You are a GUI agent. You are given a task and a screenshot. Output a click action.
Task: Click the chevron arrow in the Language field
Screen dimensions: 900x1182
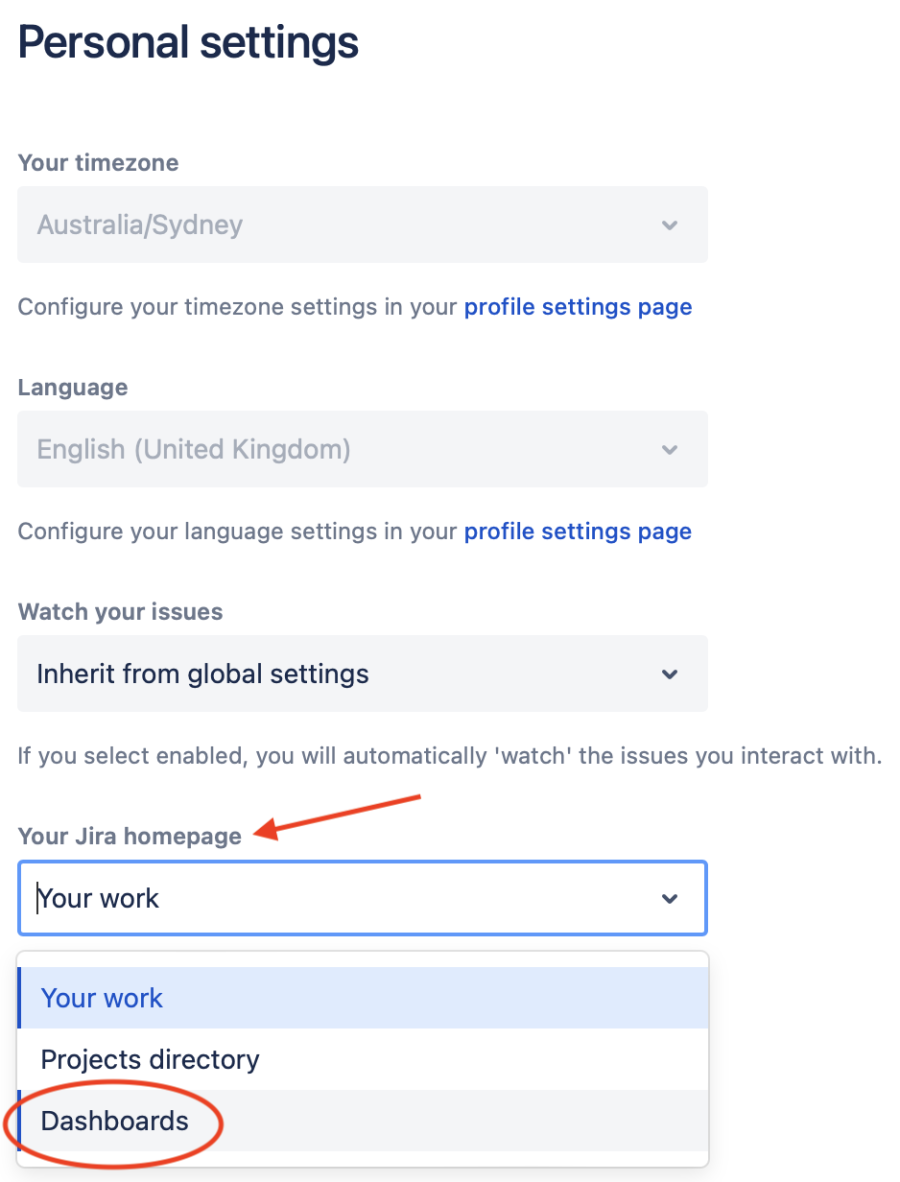[x=670, y=450]
